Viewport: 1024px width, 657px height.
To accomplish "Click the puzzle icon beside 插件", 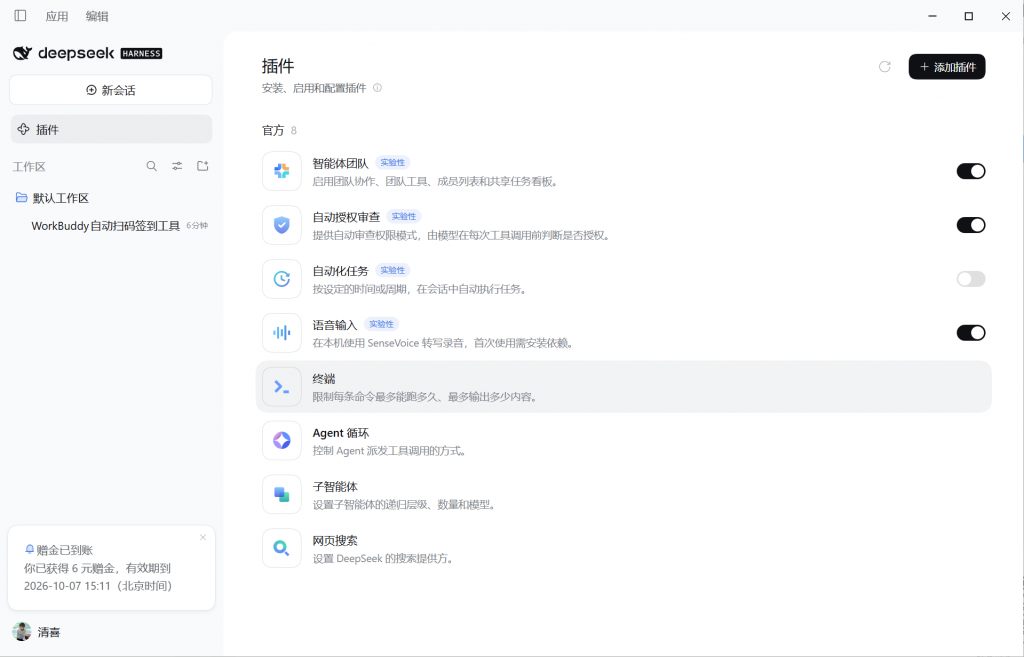I will (x=24, y=129).
